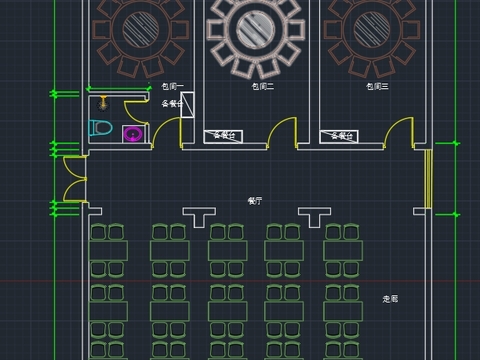Select the 备餐台 box in 包间三

(x=339, y=136)
